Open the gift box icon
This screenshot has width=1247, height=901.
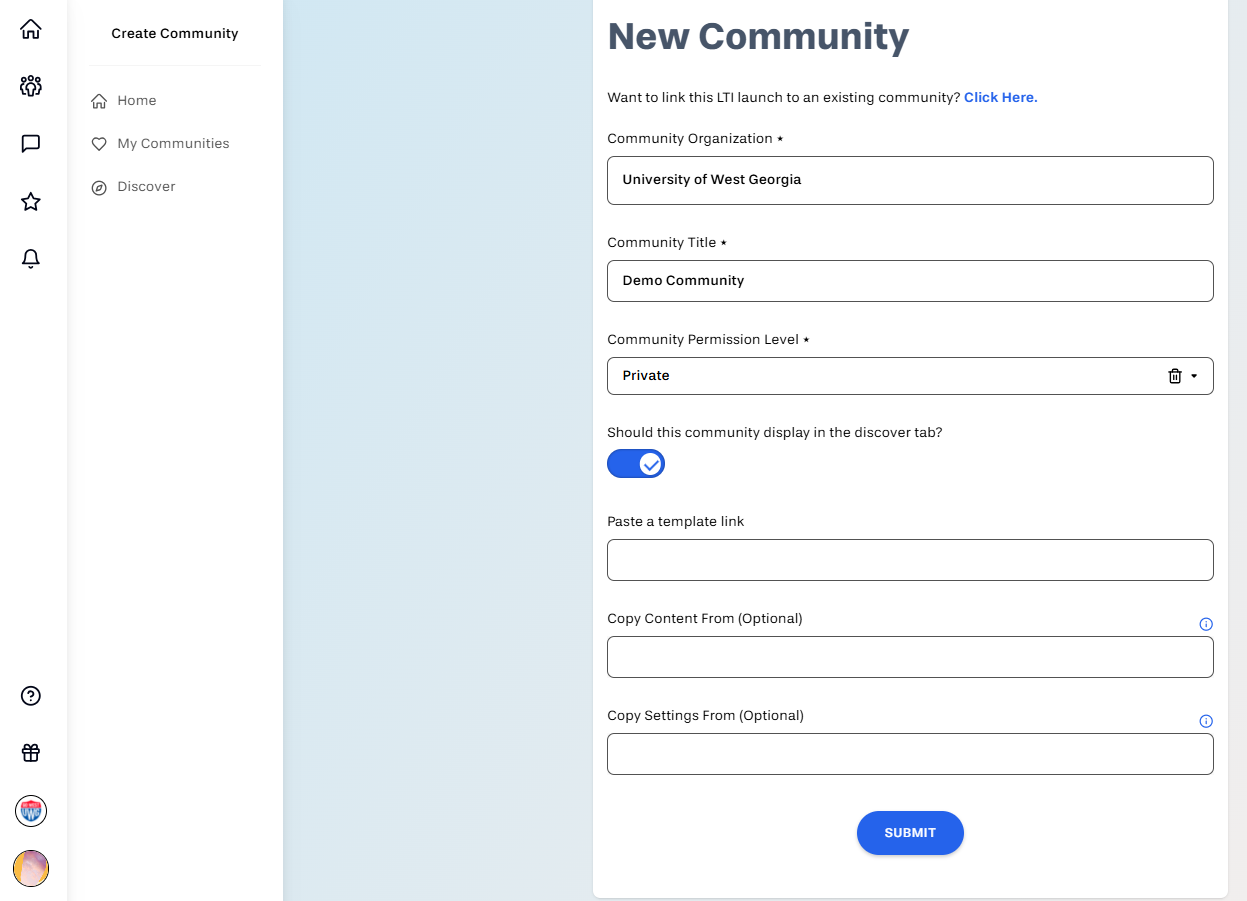click(x=31, y=753)
